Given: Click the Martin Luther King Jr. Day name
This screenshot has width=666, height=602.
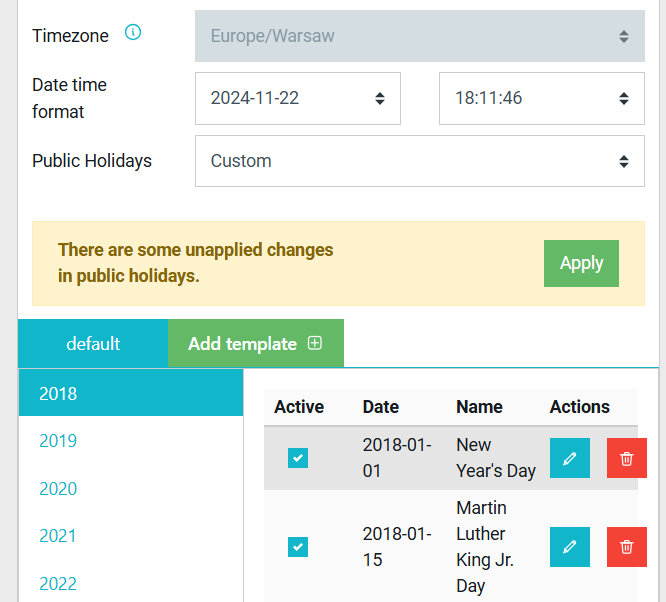Looking at the screenshot, I should [x=485, y=547].
